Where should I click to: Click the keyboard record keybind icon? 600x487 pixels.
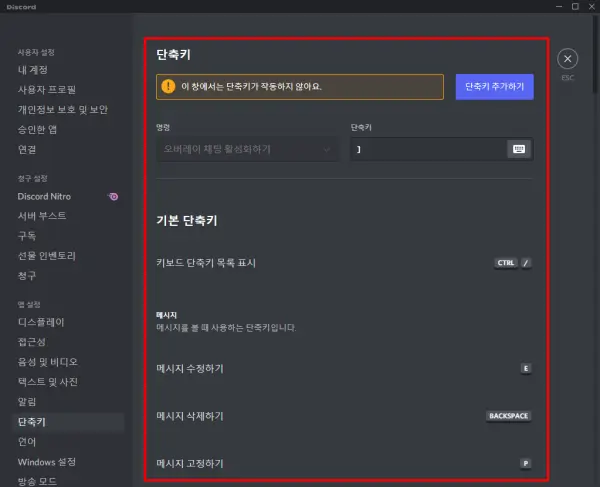coord(519,149)
